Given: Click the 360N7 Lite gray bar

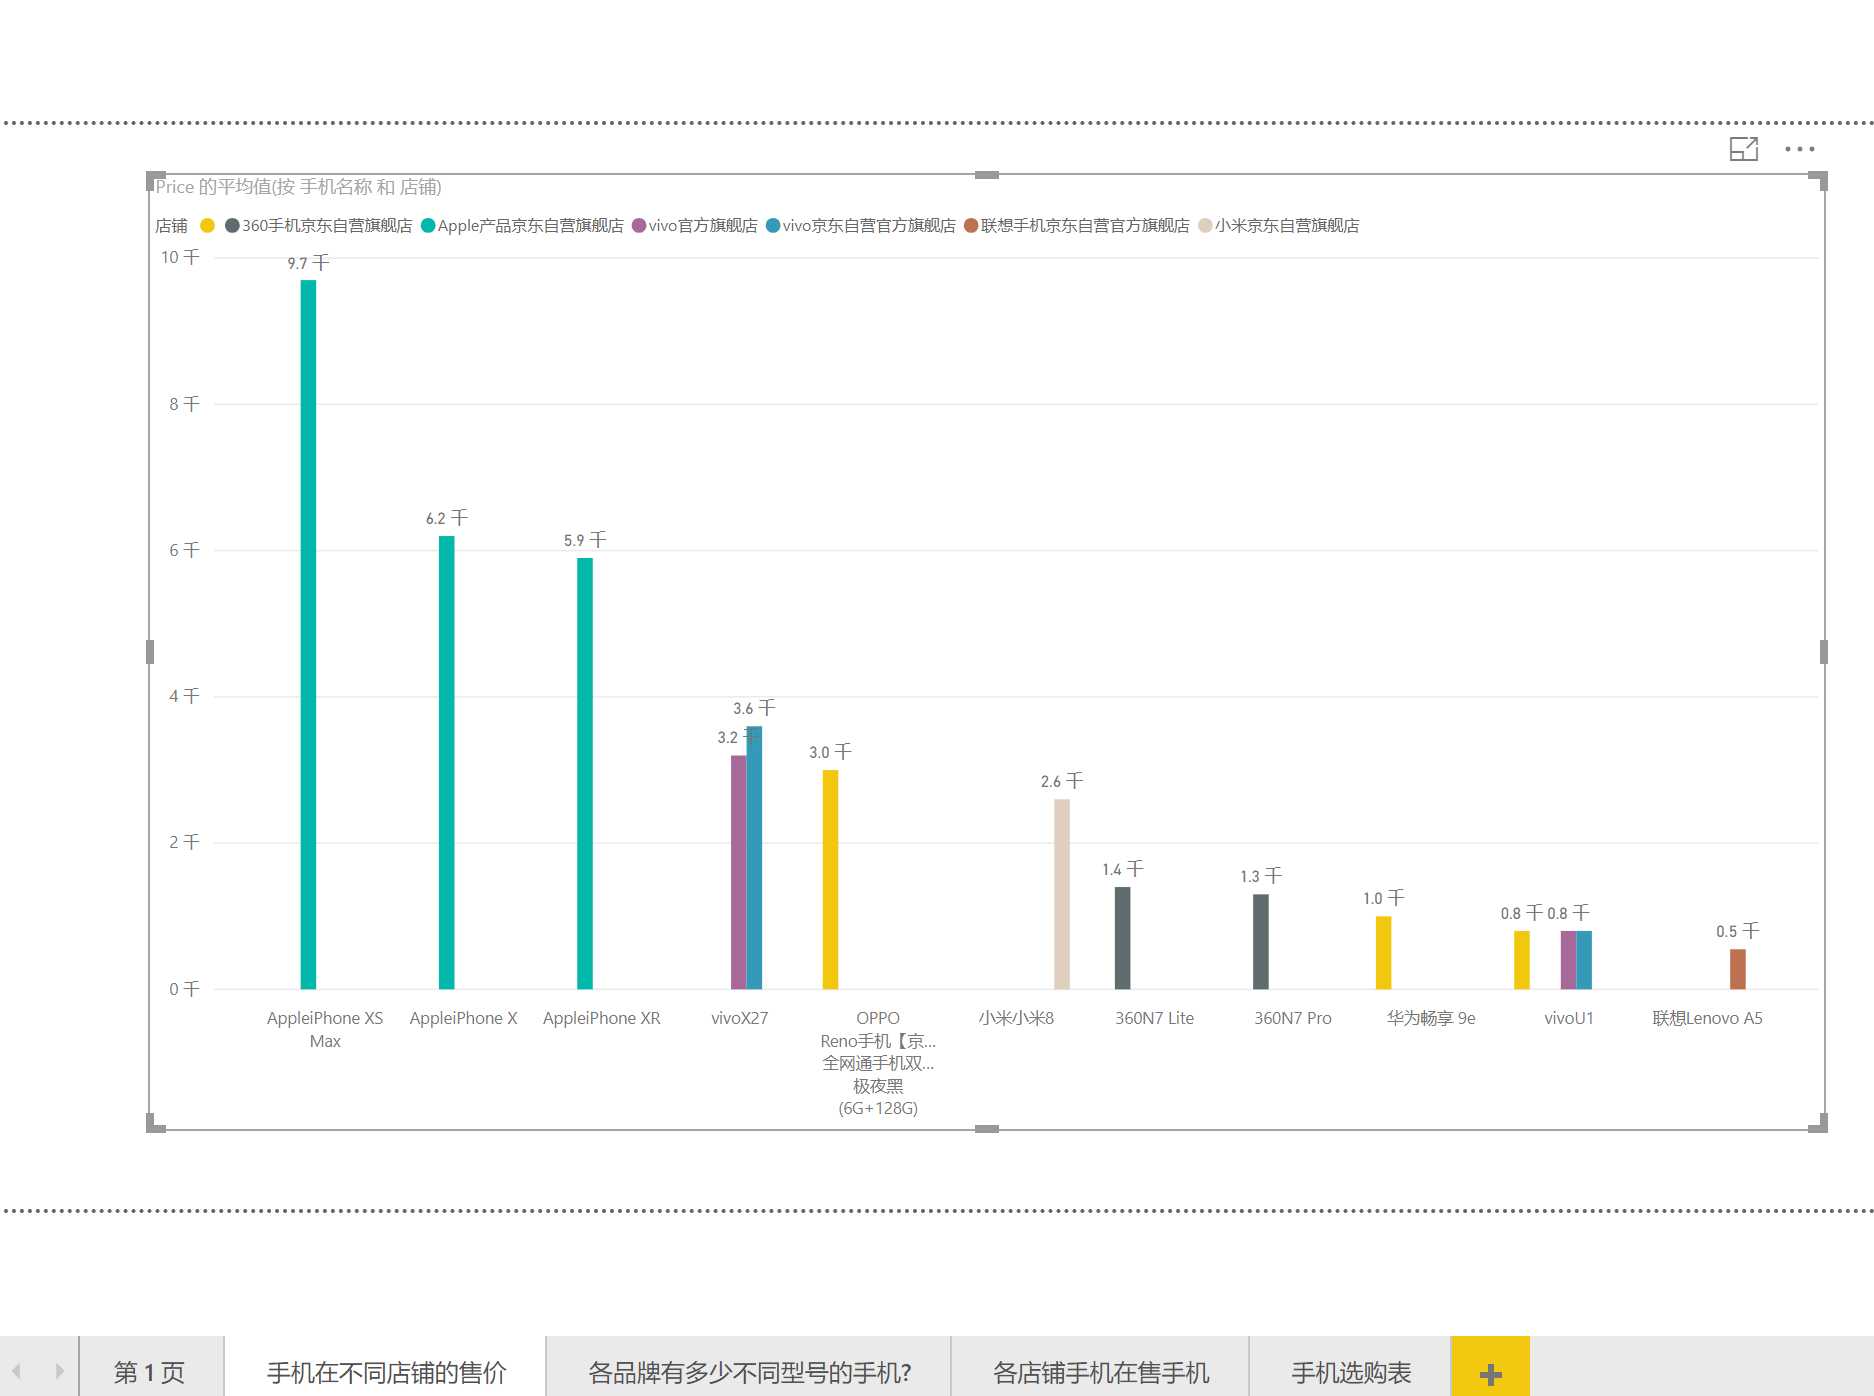Looking at the screenshot, I should [x=1122, y=938].
